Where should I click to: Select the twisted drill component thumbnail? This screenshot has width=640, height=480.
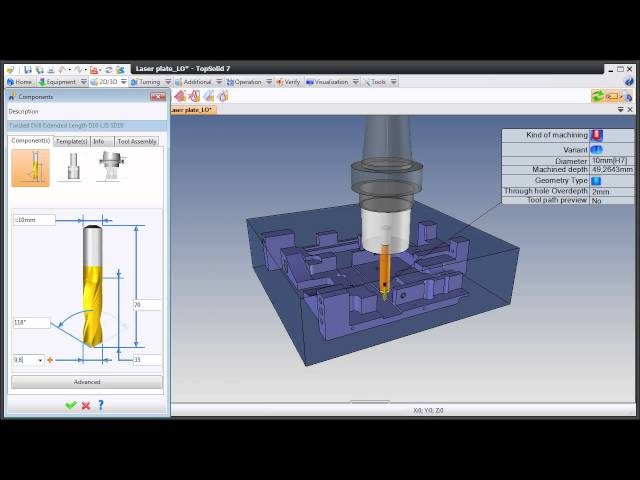coord(31,167)
